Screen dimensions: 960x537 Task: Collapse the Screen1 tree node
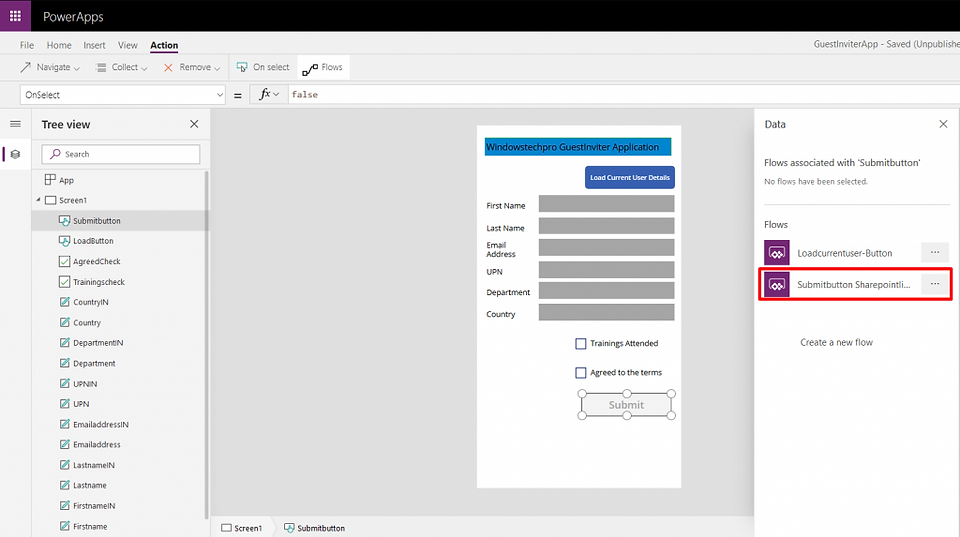[39, 200]
